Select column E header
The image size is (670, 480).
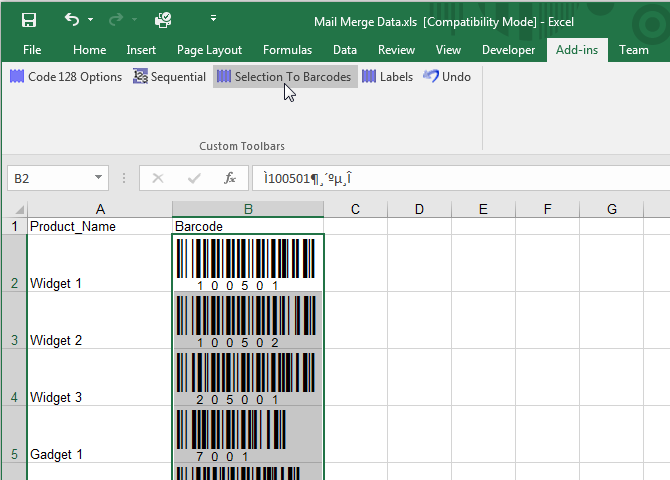pyautogui.click(x=483, y=209)
